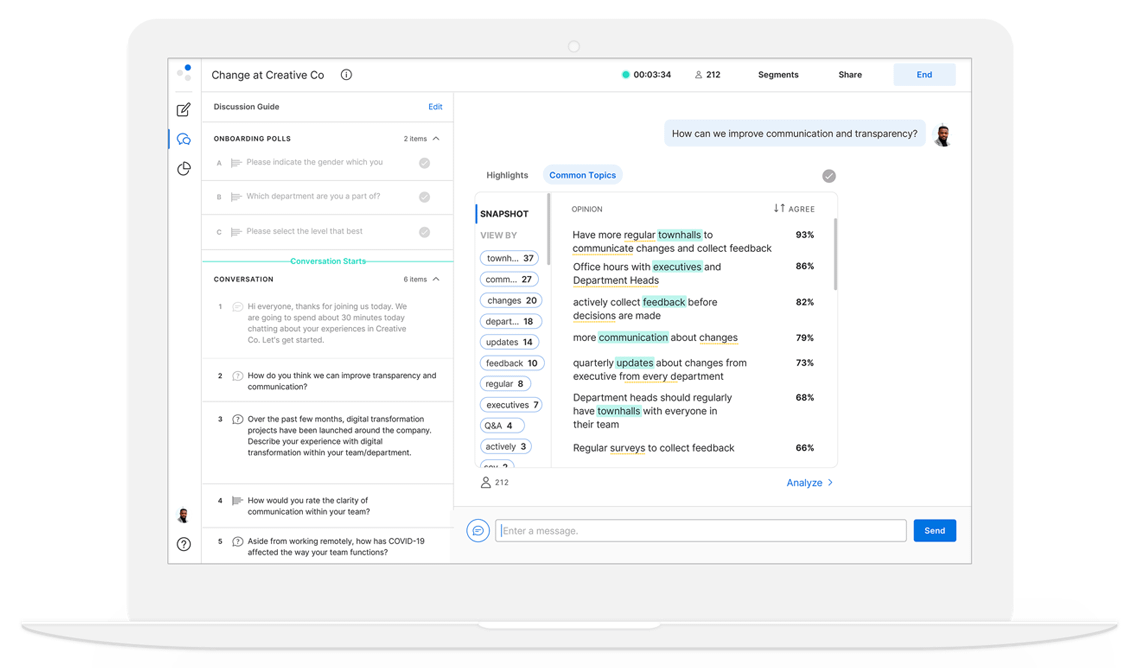Viewport: 1140px width, 668px height.
Task: Click the moderator avatar beside the question bubble
Action: coord(943,135)
